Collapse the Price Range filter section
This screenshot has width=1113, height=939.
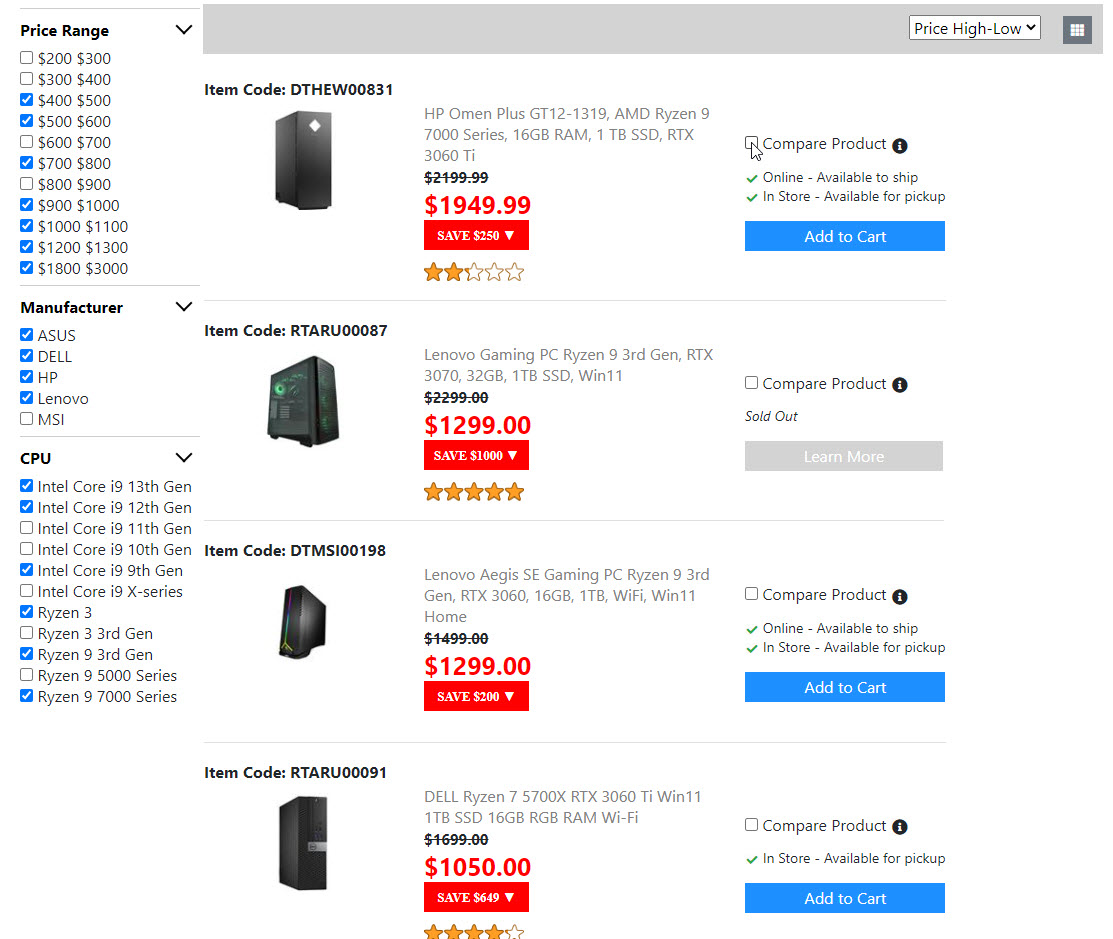[x=184, y=30]
